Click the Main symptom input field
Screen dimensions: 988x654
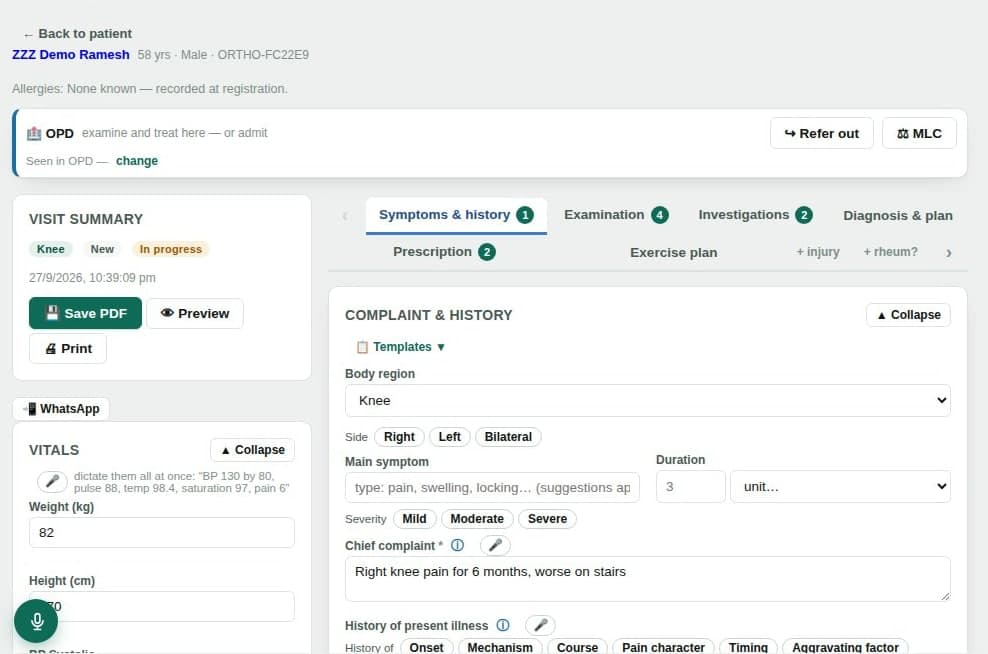[x=492, y=488]
